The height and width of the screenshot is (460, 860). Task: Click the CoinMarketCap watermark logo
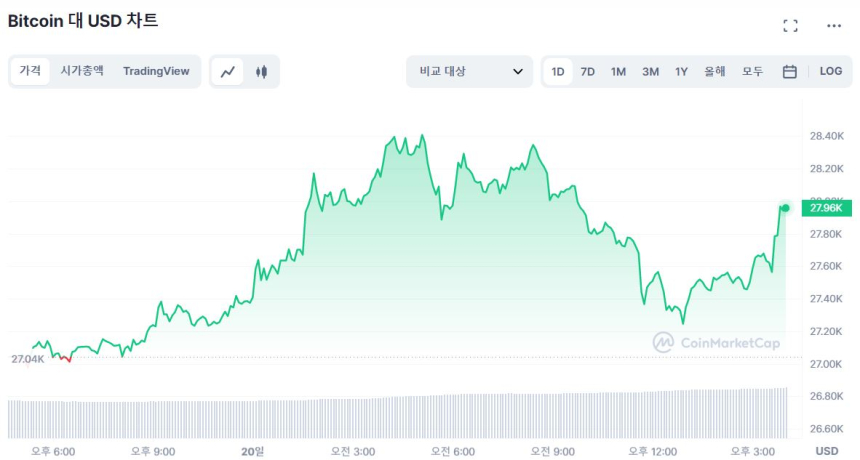click(716, 343)
